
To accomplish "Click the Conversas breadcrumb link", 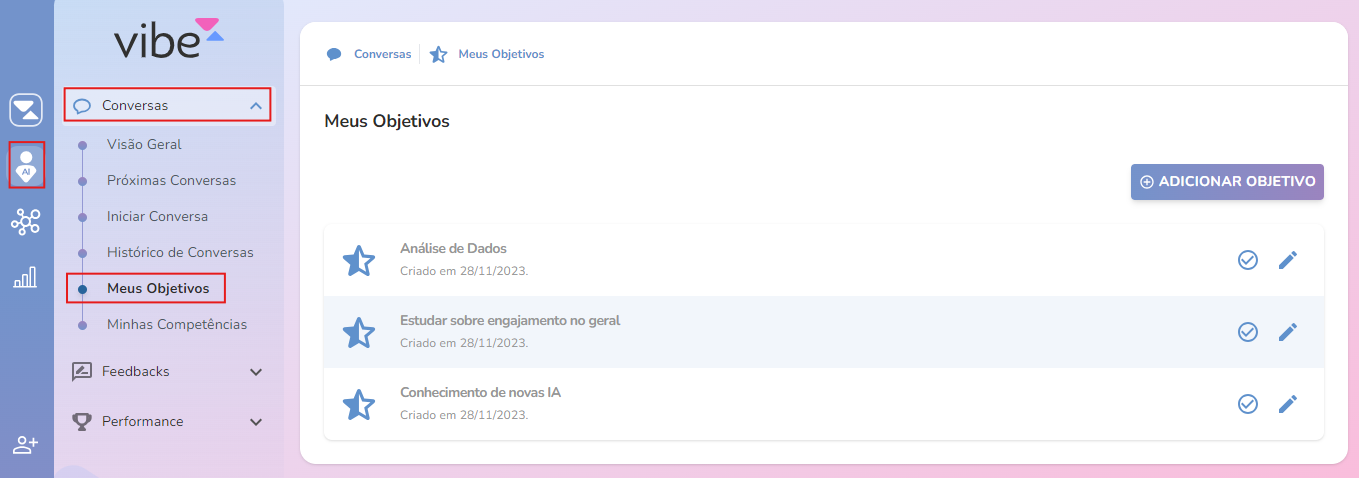I will tap(382, 54).
